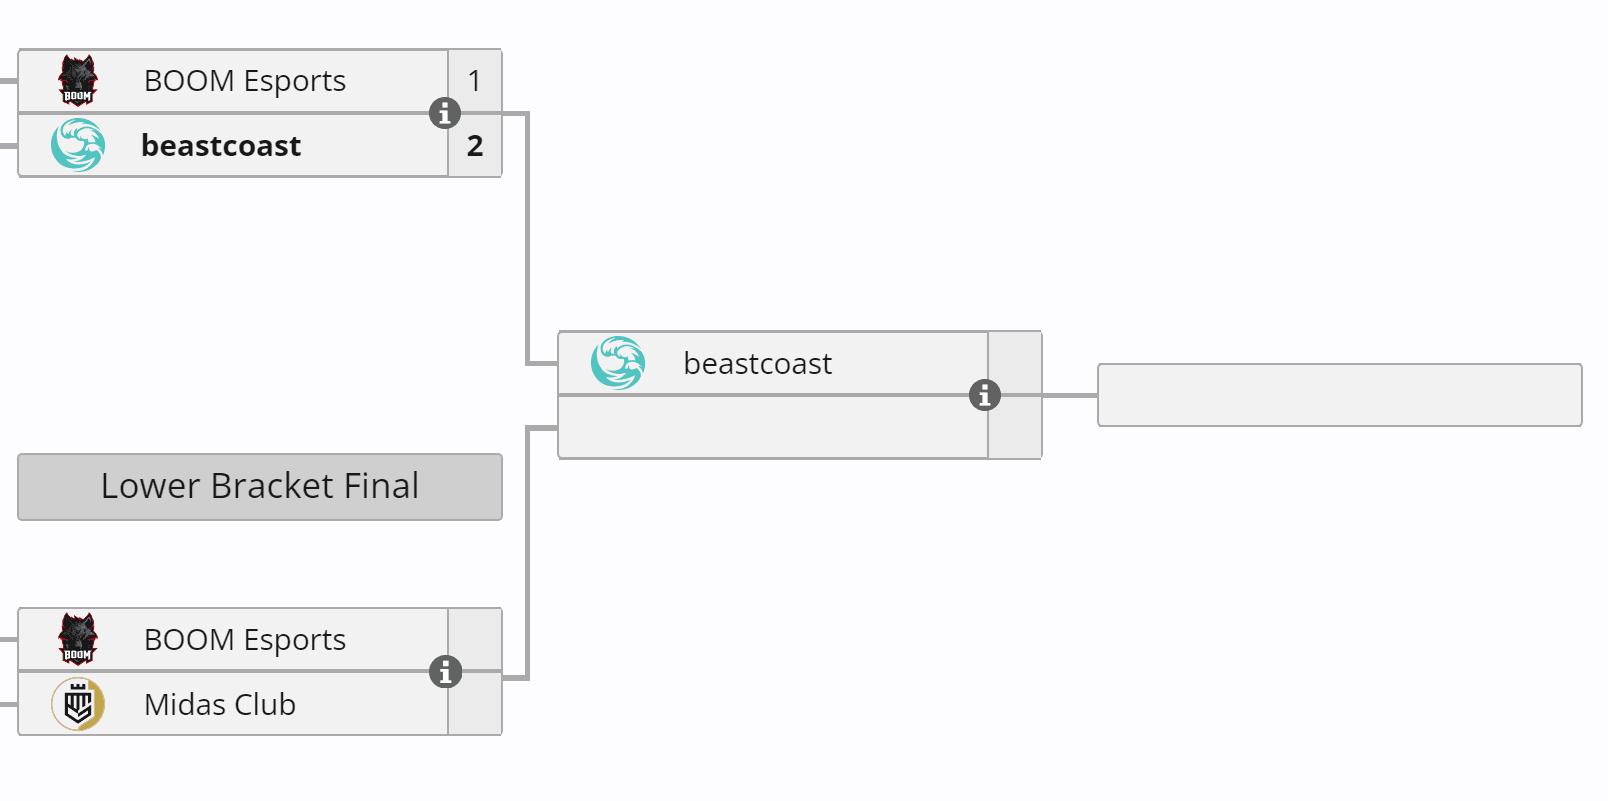Click BOOM Esports logo in bottom match
This screenshot has height=801, width=1608.
click(x=78, y=640)
